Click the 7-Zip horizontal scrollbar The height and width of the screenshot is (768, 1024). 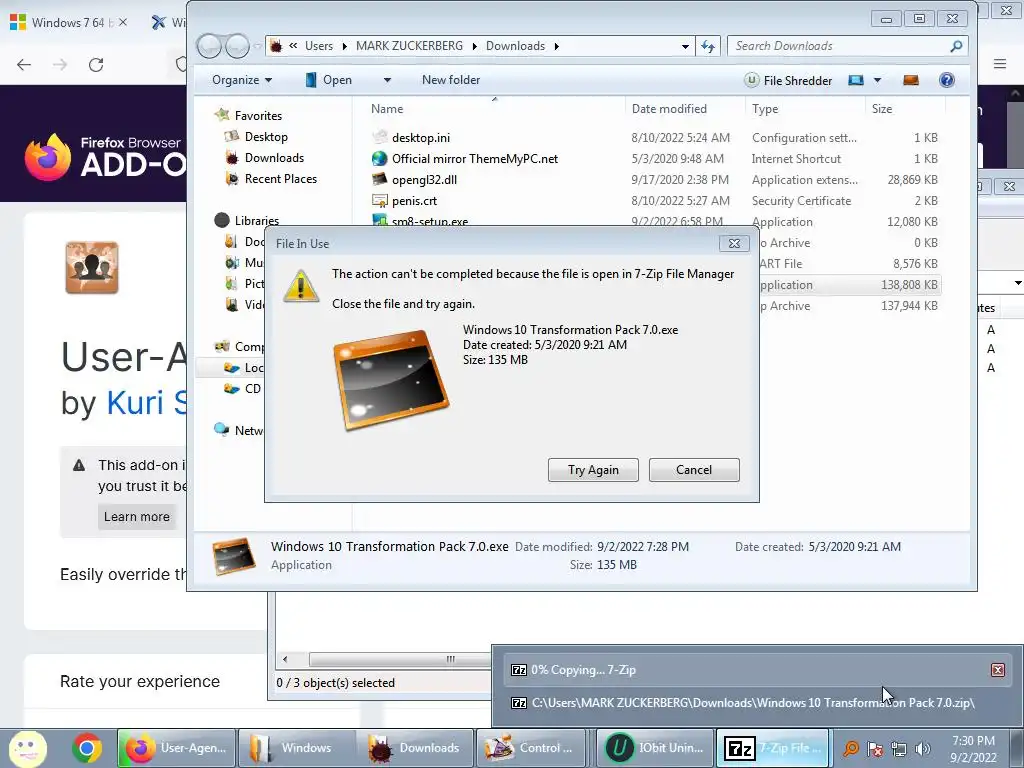tap(398, 659)
